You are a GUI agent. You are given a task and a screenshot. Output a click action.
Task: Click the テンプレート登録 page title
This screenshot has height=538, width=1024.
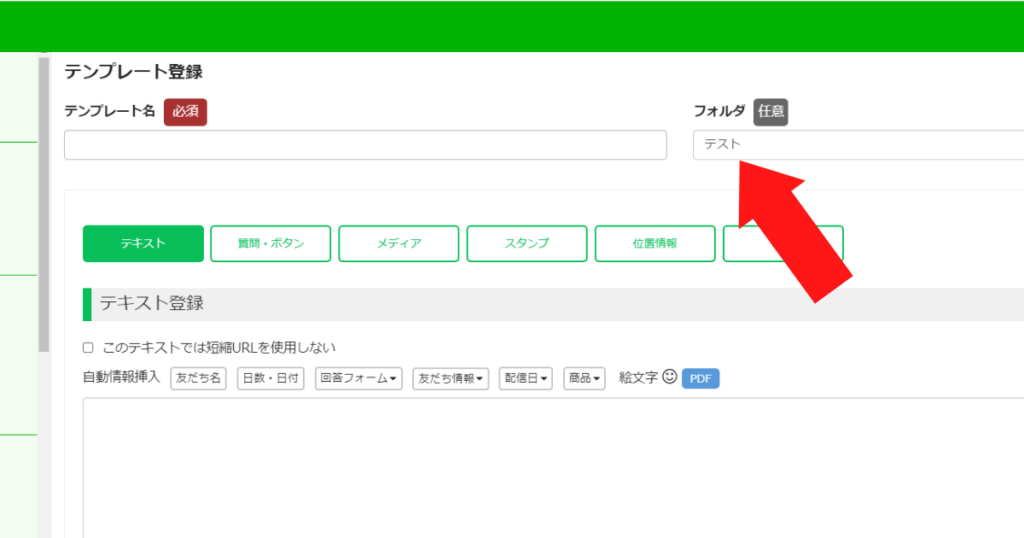[x=133, y=72]
